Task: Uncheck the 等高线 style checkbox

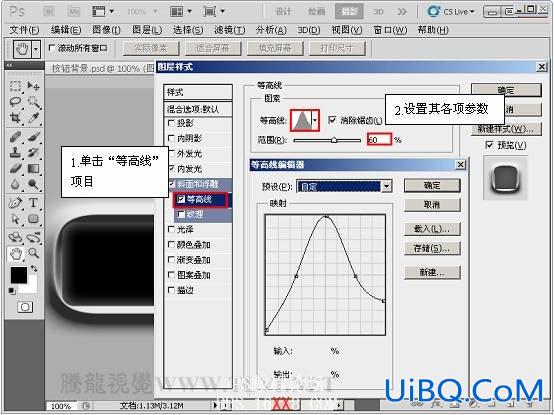Action: 181,199
